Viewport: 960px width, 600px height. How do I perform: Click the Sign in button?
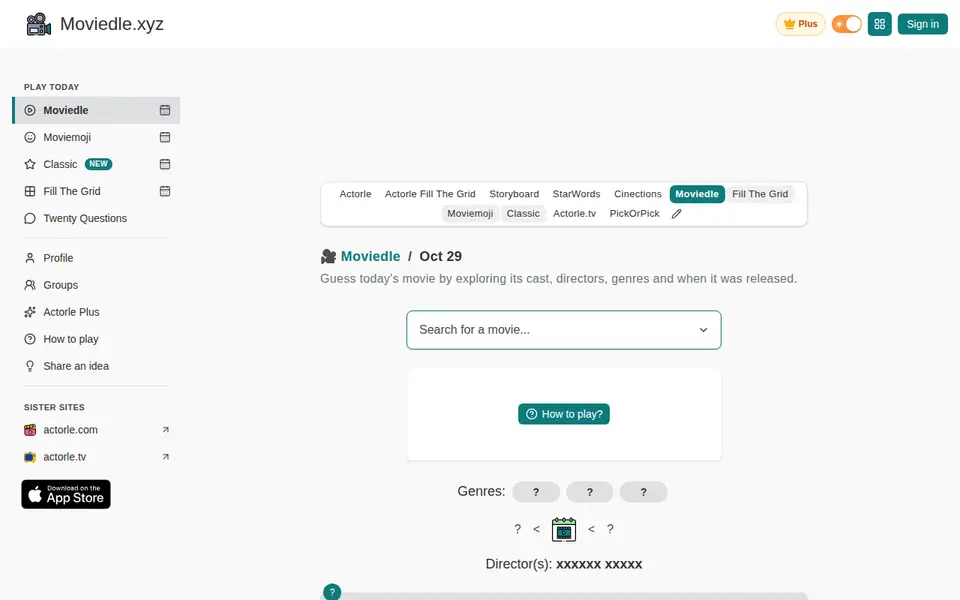coord(922,24)
